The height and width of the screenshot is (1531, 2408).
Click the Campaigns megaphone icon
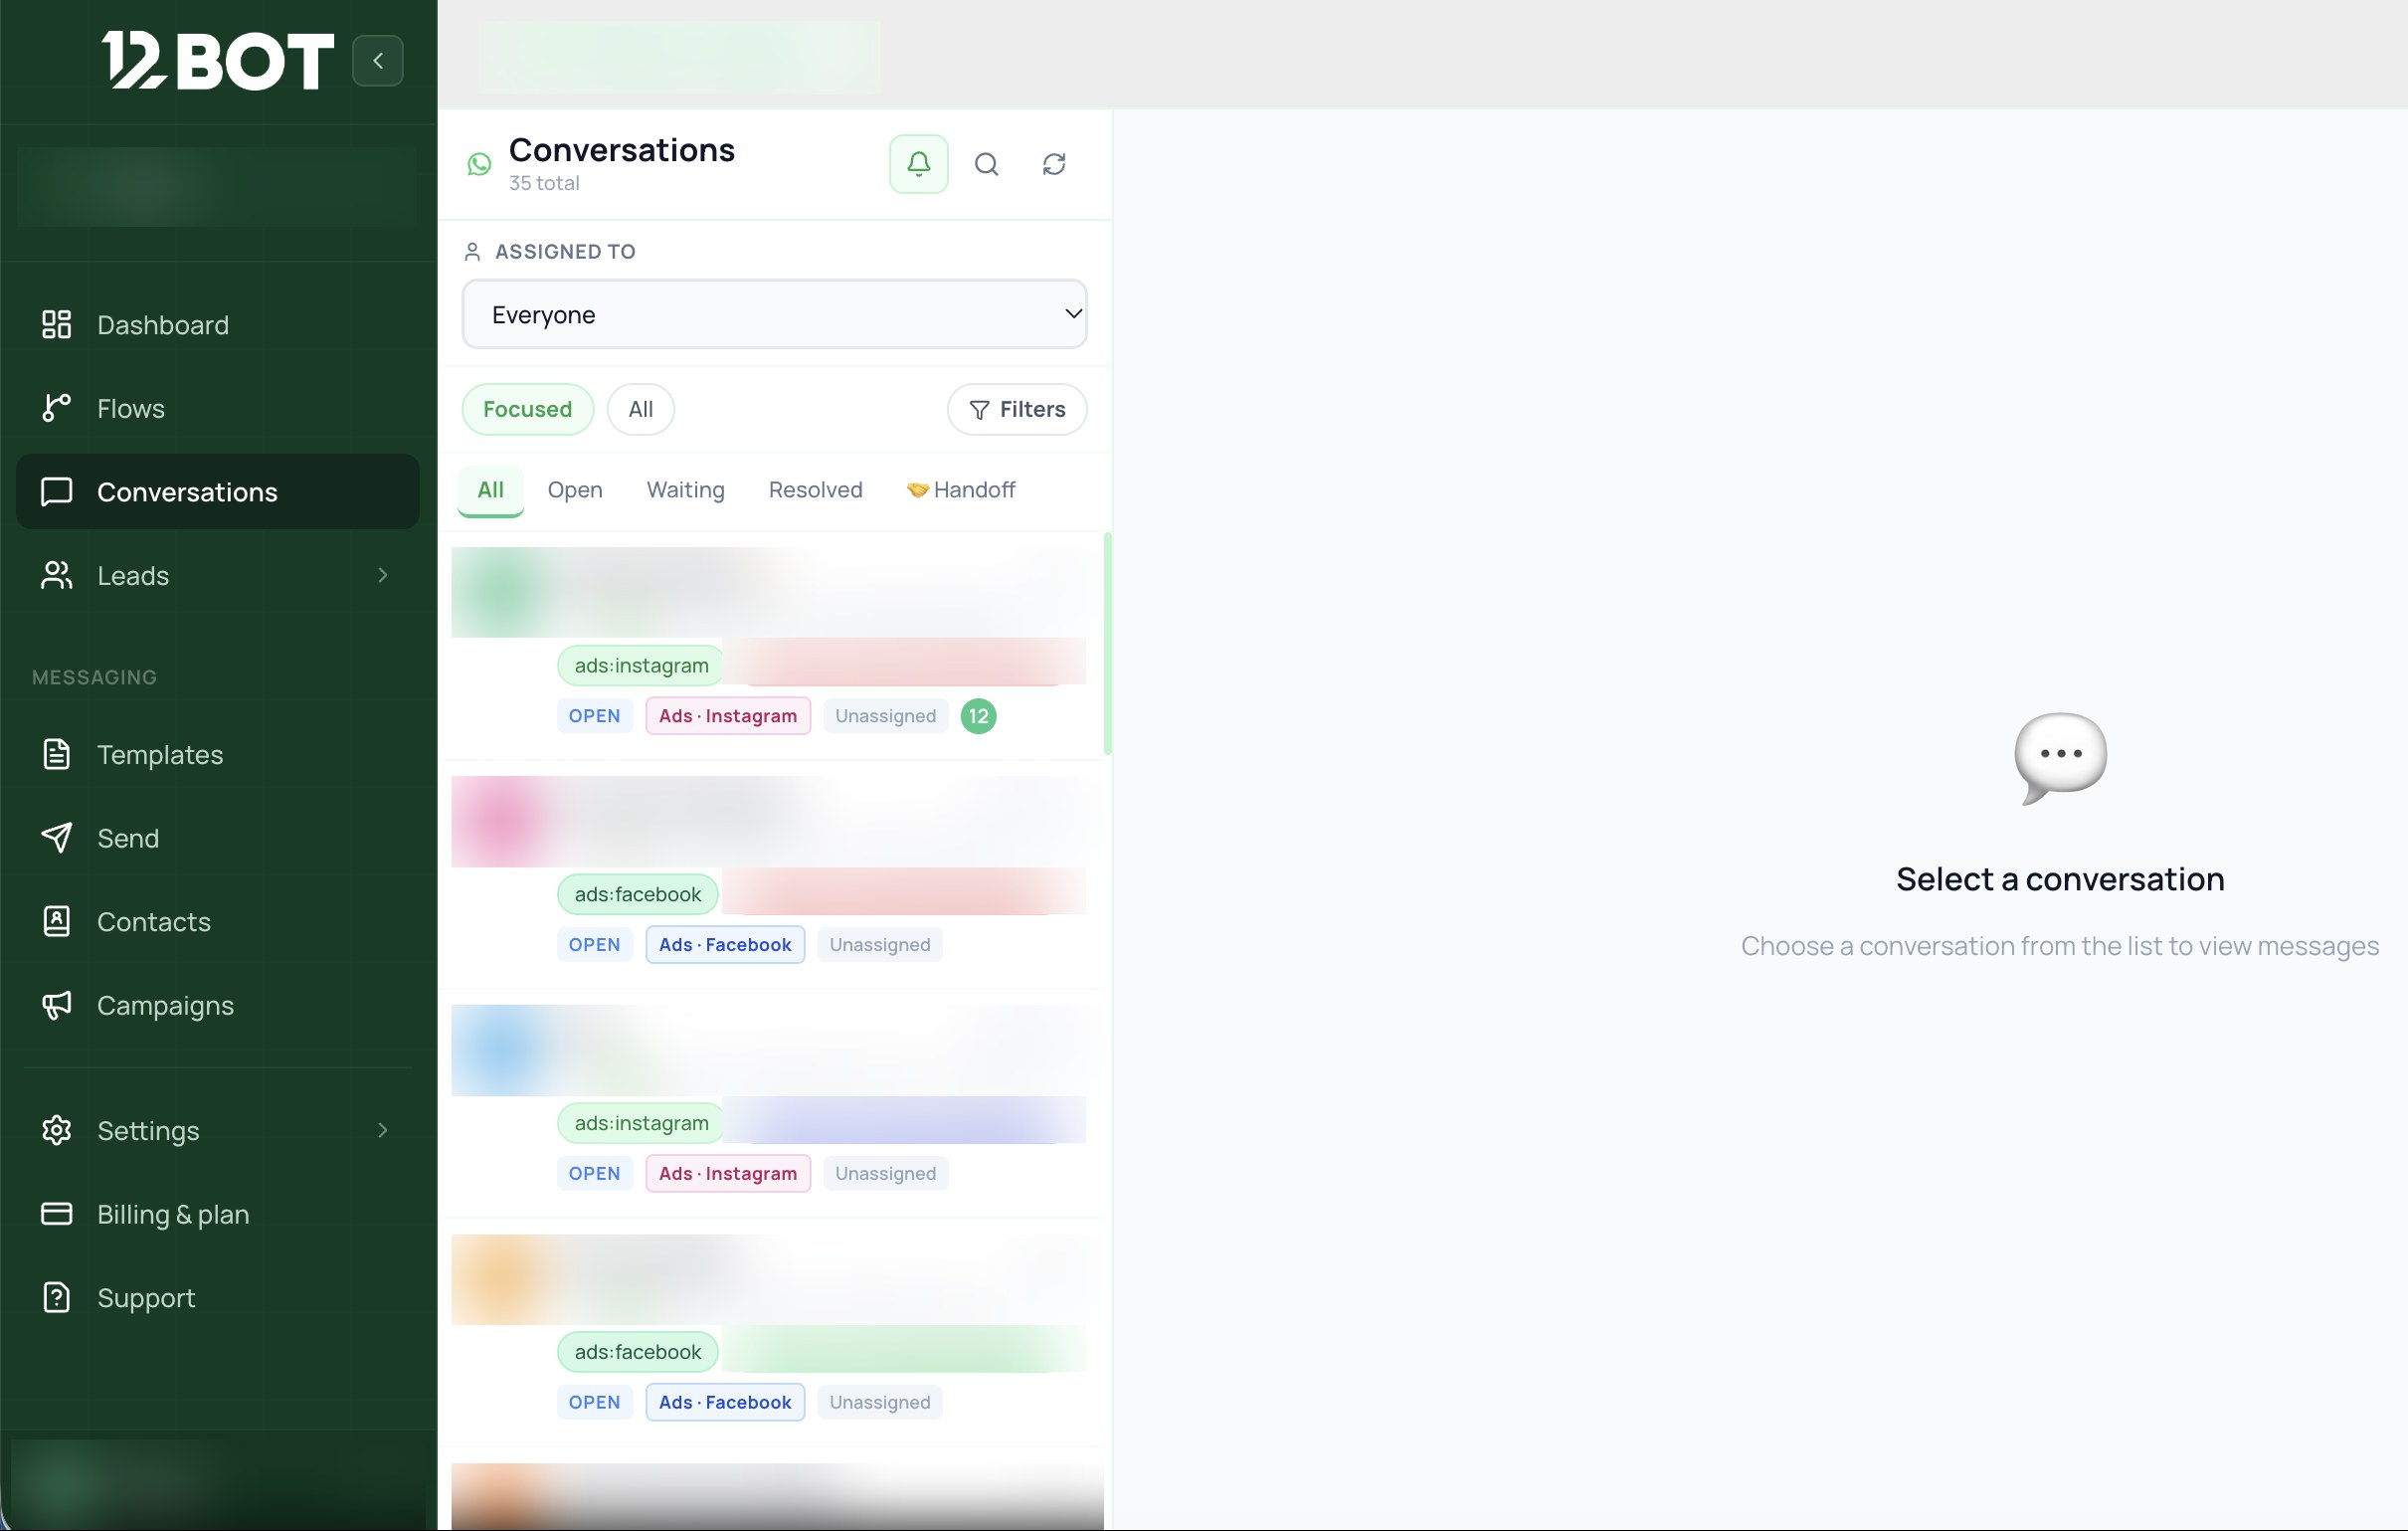[x=56, y=1005]
